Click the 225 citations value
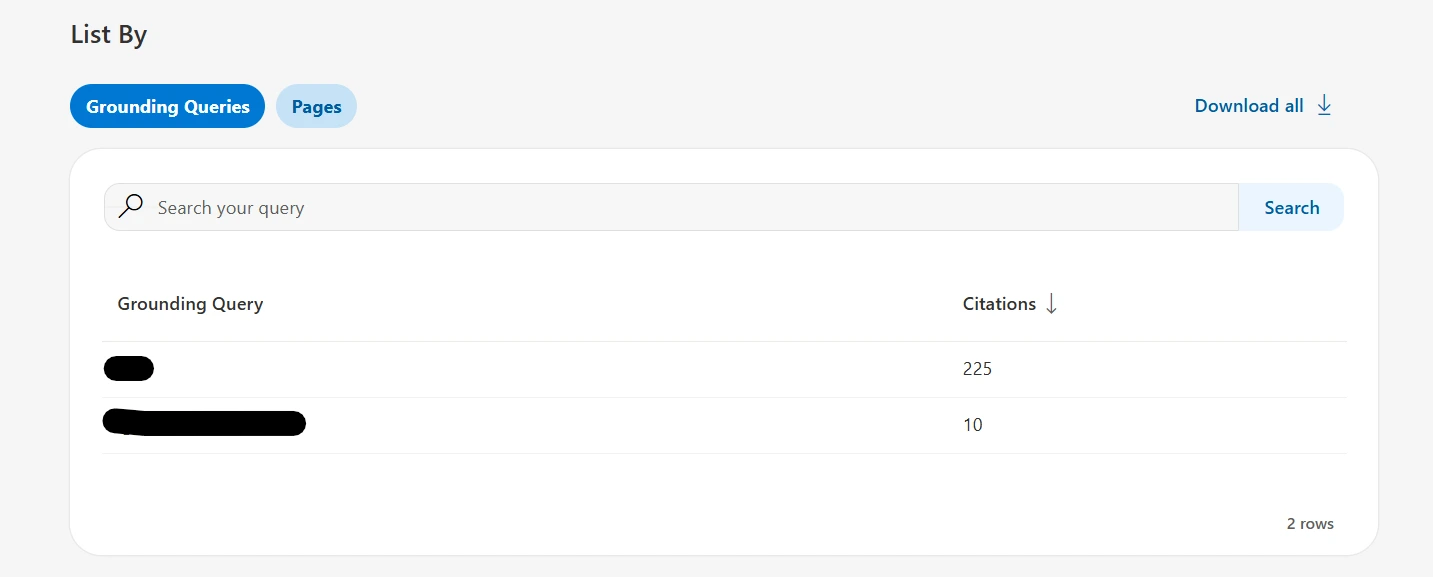 [977, 369]
